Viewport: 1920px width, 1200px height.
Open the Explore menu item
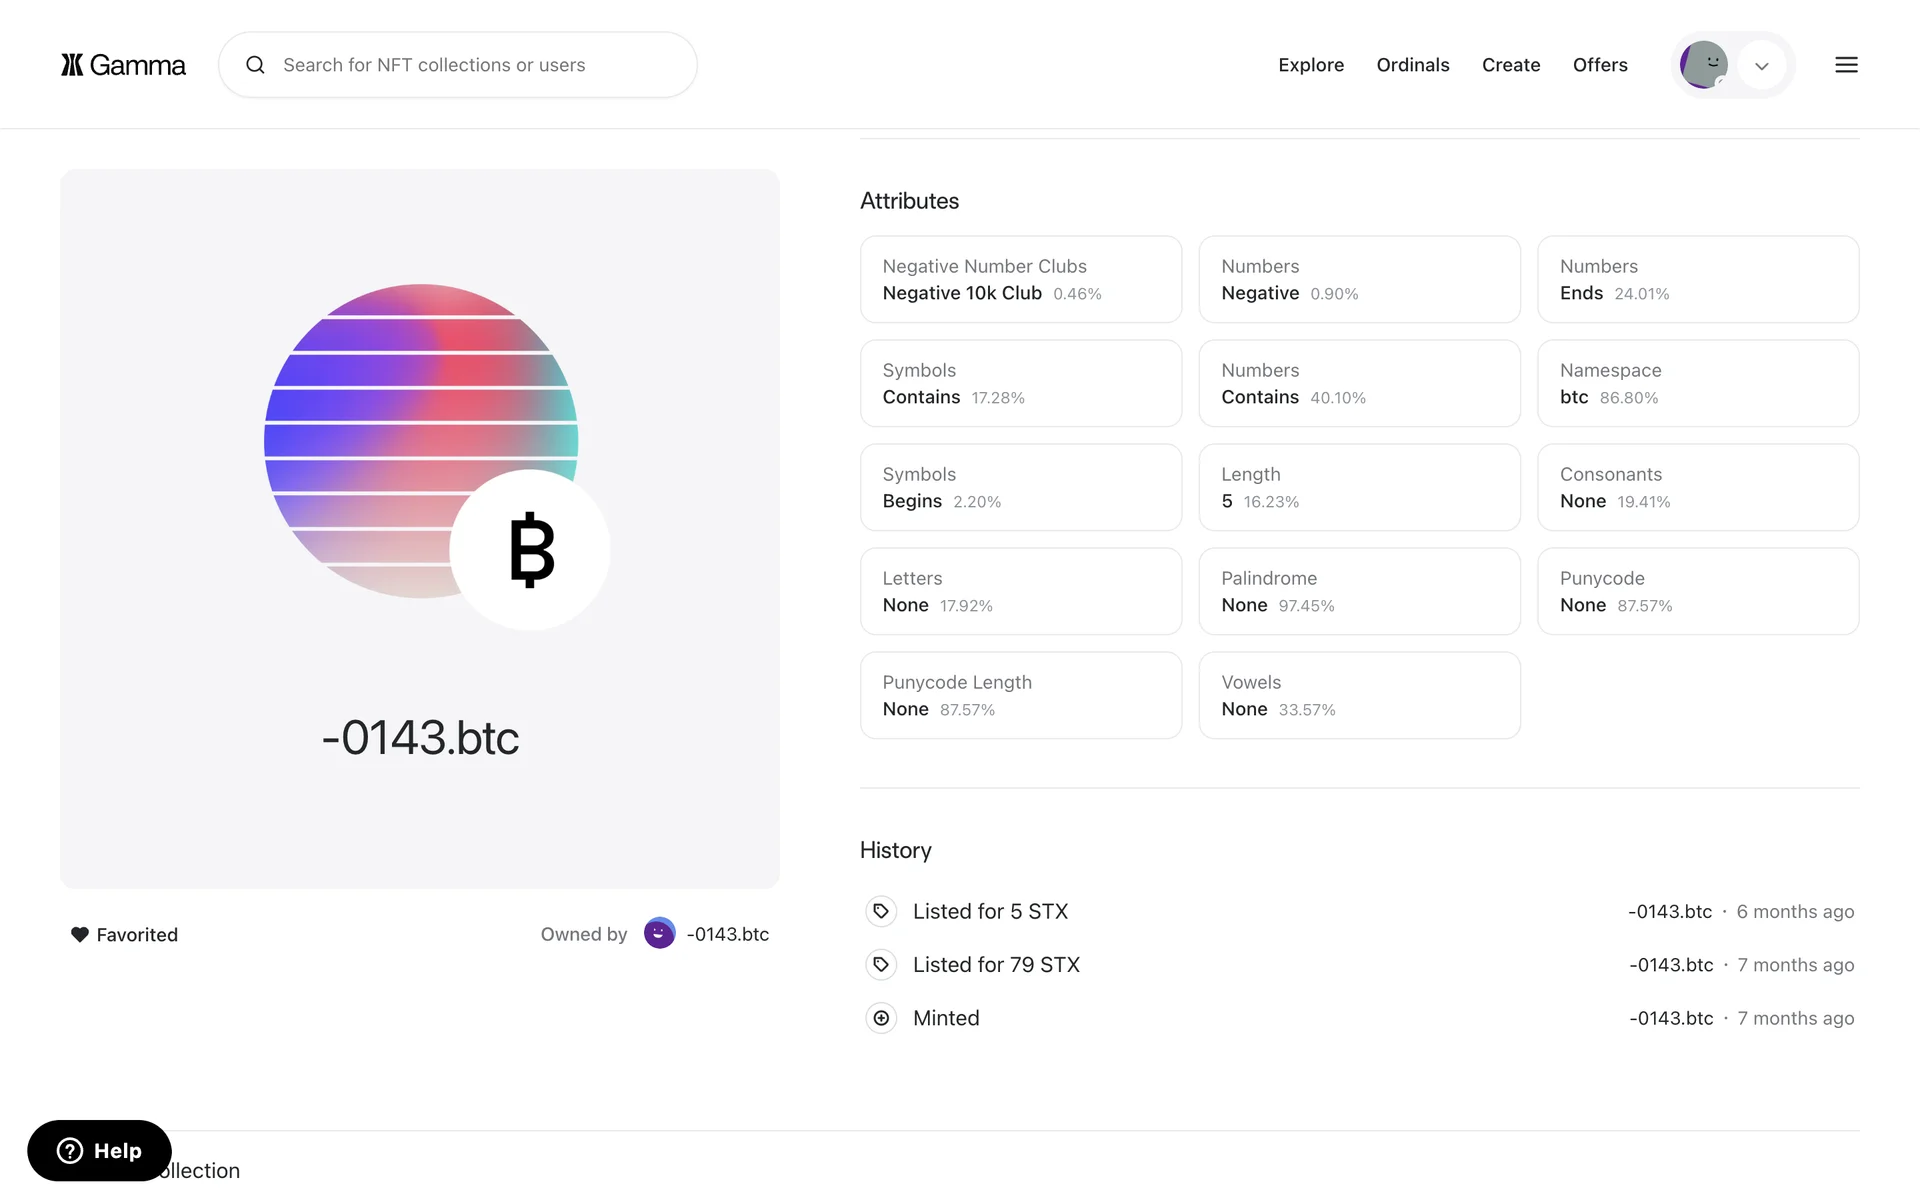(1310, 65)
